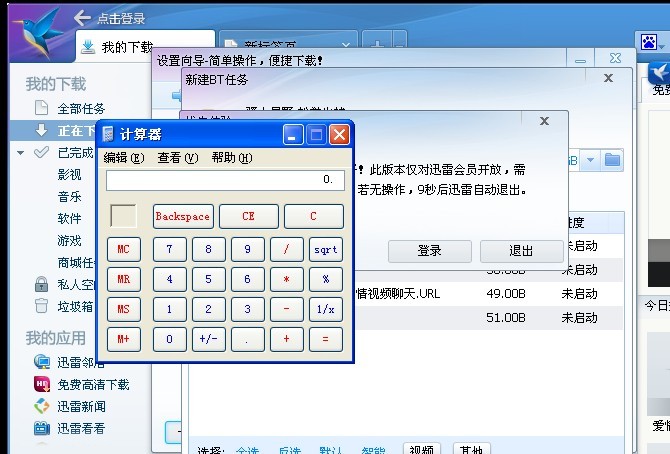Open the Baidu paw icon

[x=649, y=42]
